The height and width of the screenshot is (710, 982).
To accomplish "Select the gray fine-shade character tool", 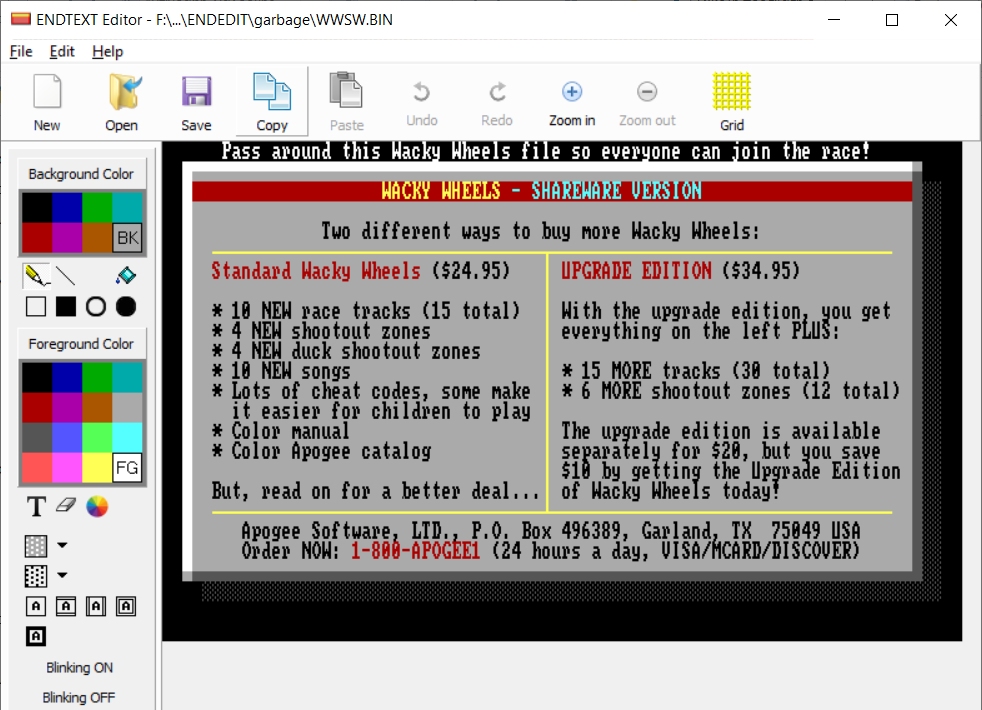I will point(36,546).
